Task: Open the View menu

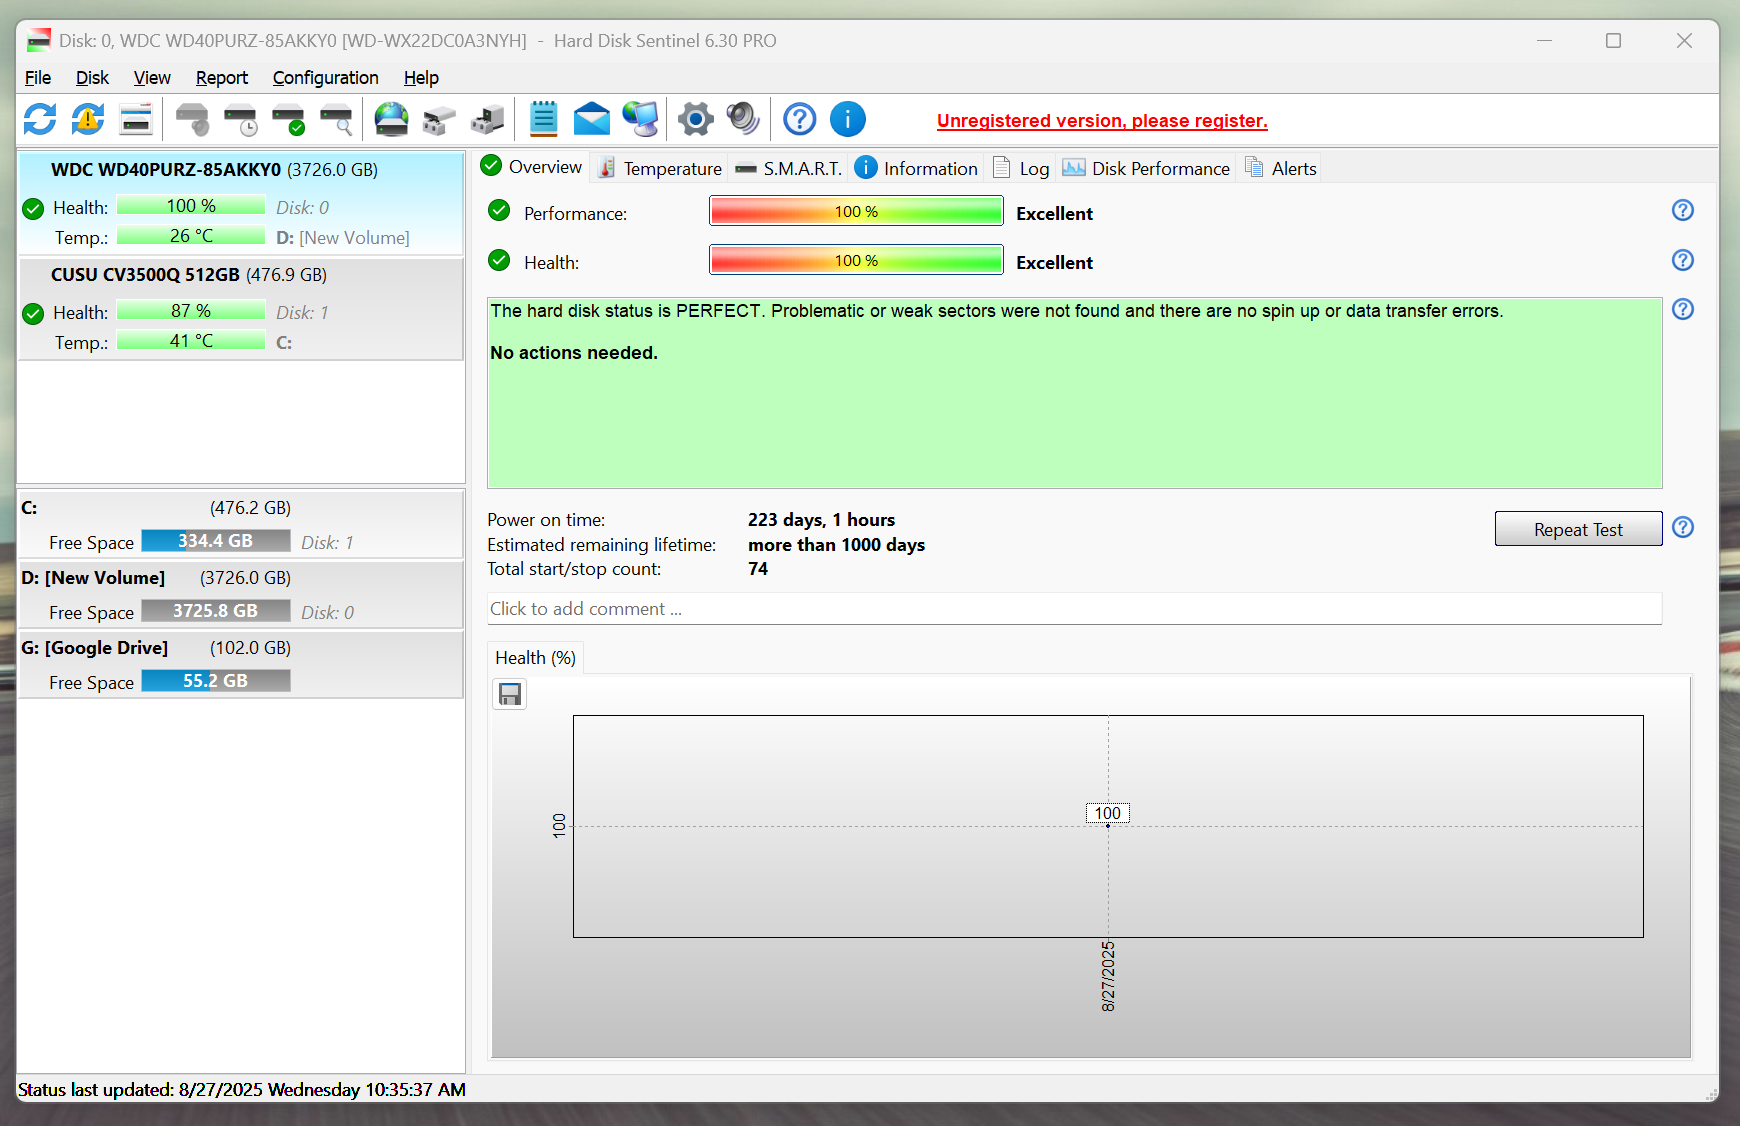Action: tap(152, 78)
